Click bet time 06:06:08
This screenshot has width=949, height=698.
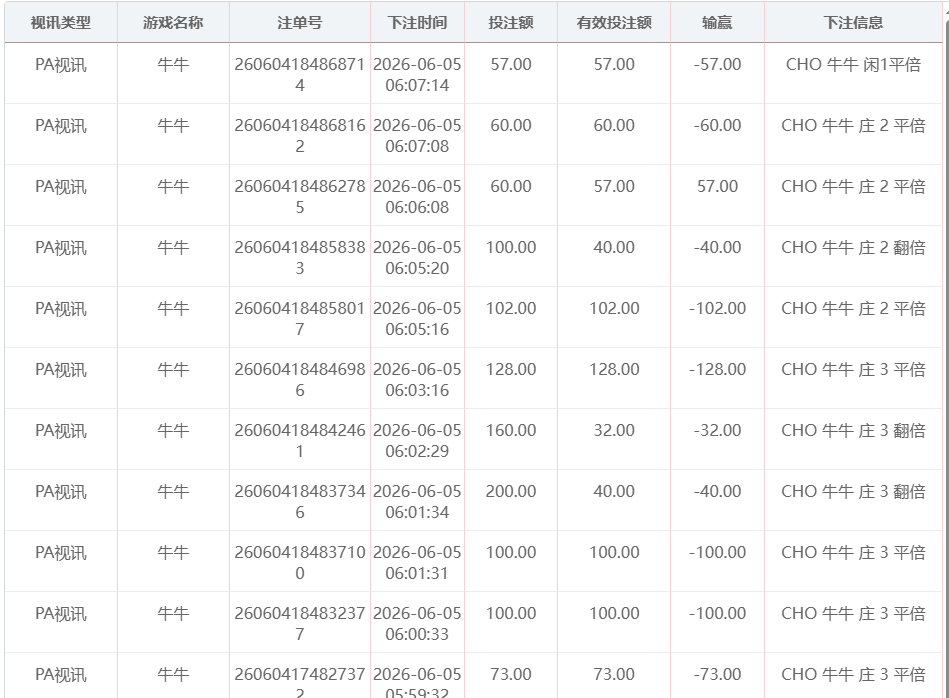click(417, 208)
